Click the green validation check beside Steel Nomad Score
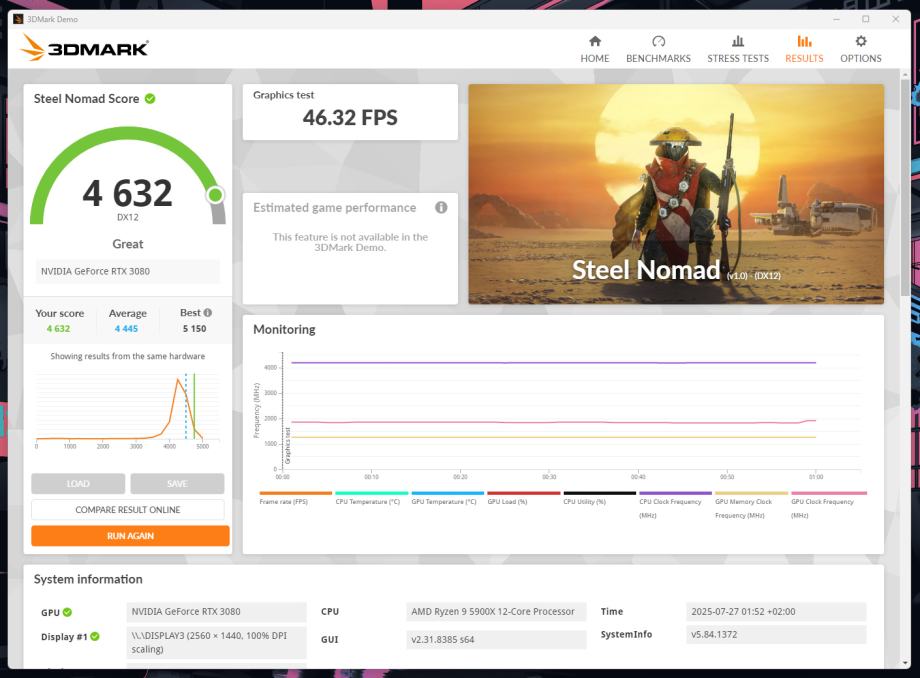Viewport: 920px width, 678px height. click(x=150, y=99)
